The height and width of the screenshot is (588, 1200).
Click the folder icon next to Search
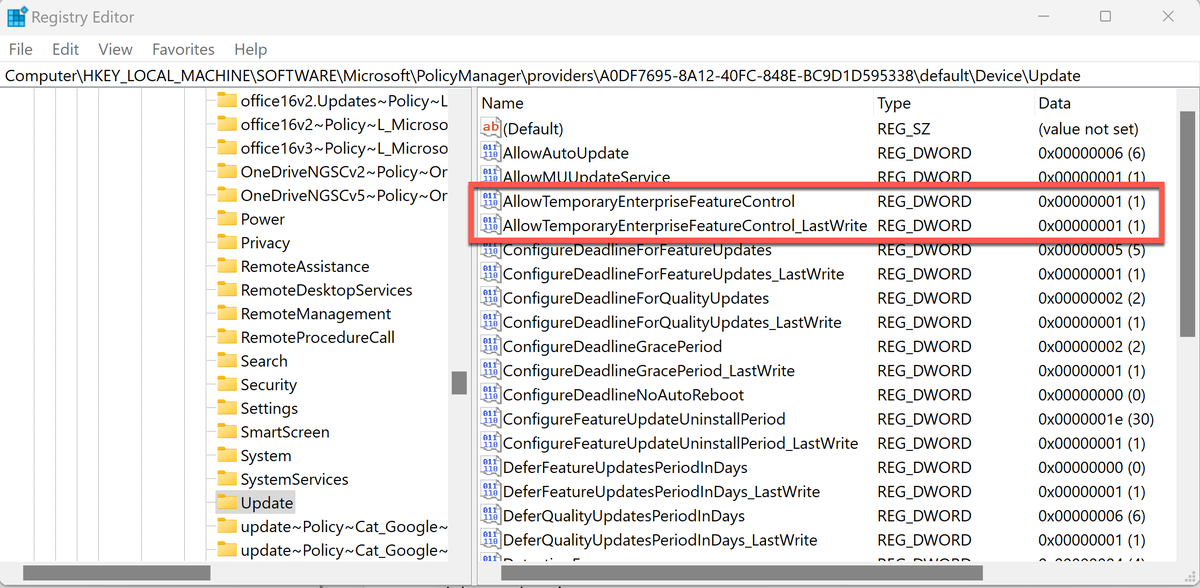click(226, 361)
